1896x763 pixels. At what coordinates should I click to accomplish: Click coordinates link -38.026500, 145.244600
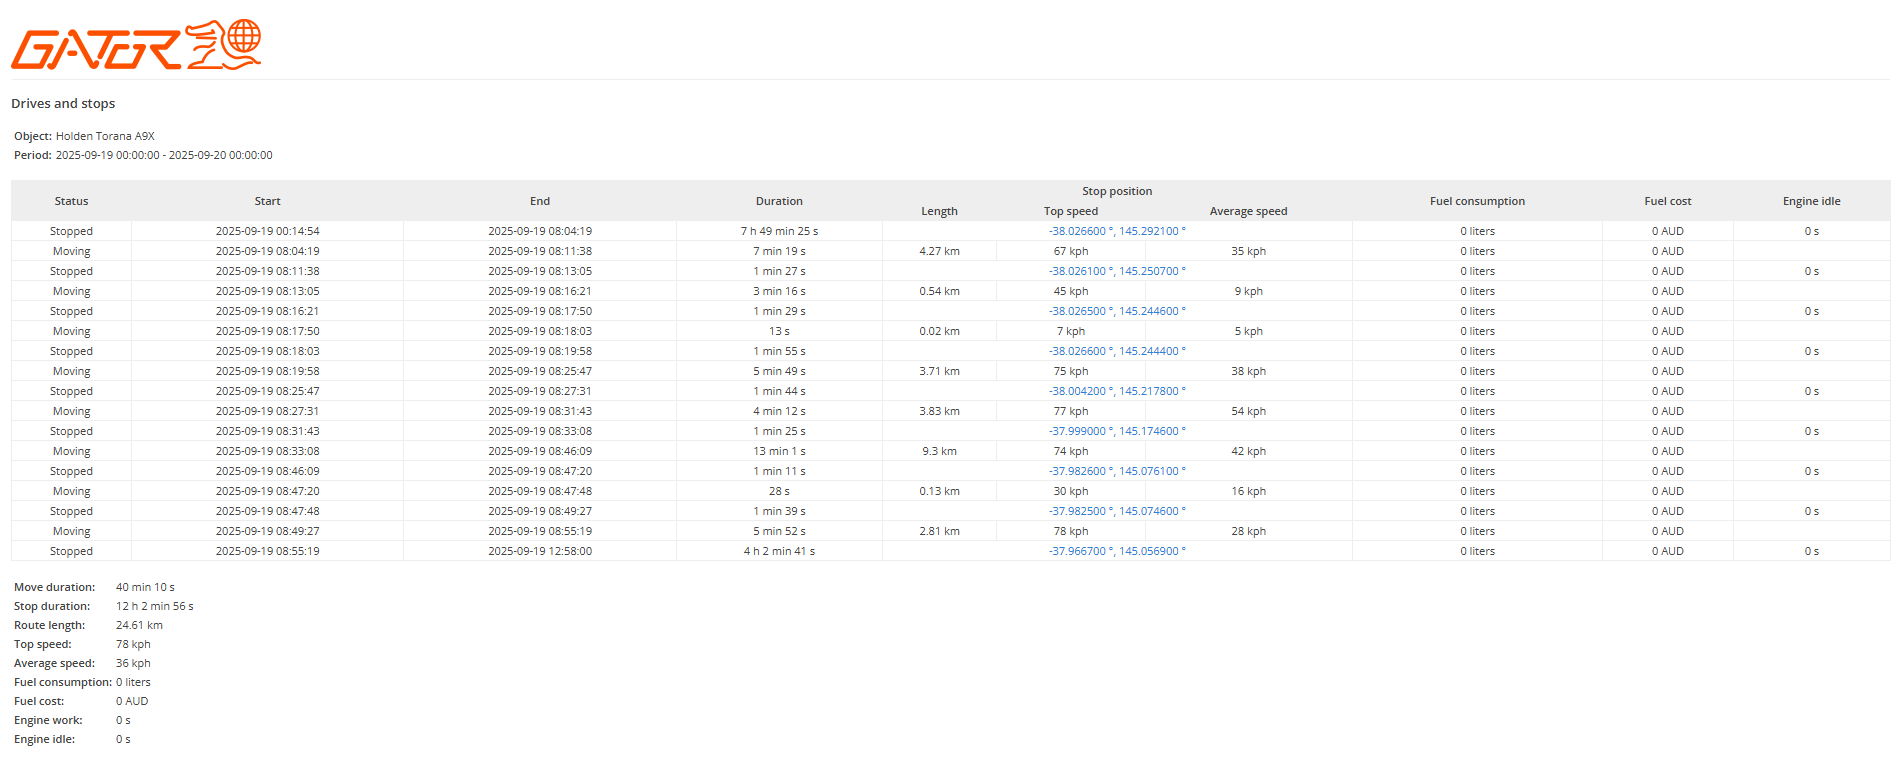(1116, 311)
